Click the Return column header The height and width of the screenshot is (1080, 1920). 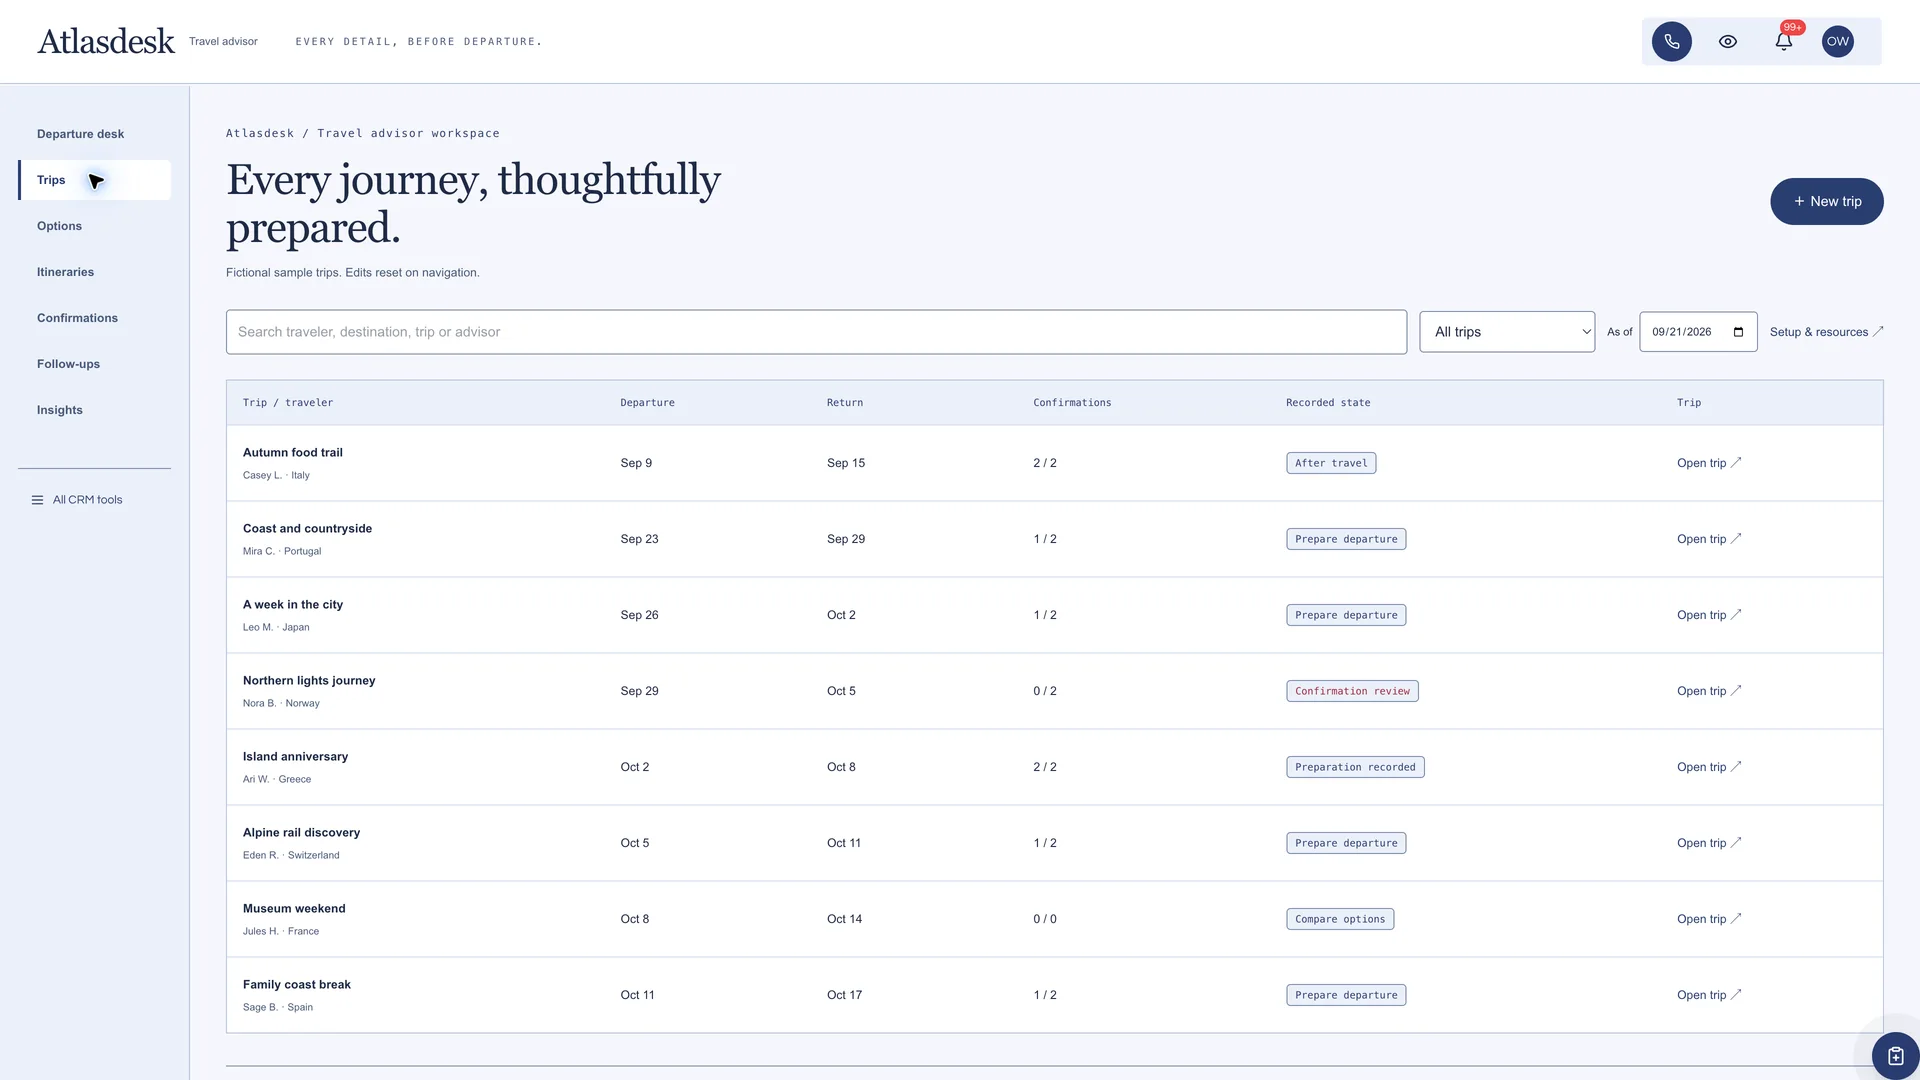click(x=845, y=403)
